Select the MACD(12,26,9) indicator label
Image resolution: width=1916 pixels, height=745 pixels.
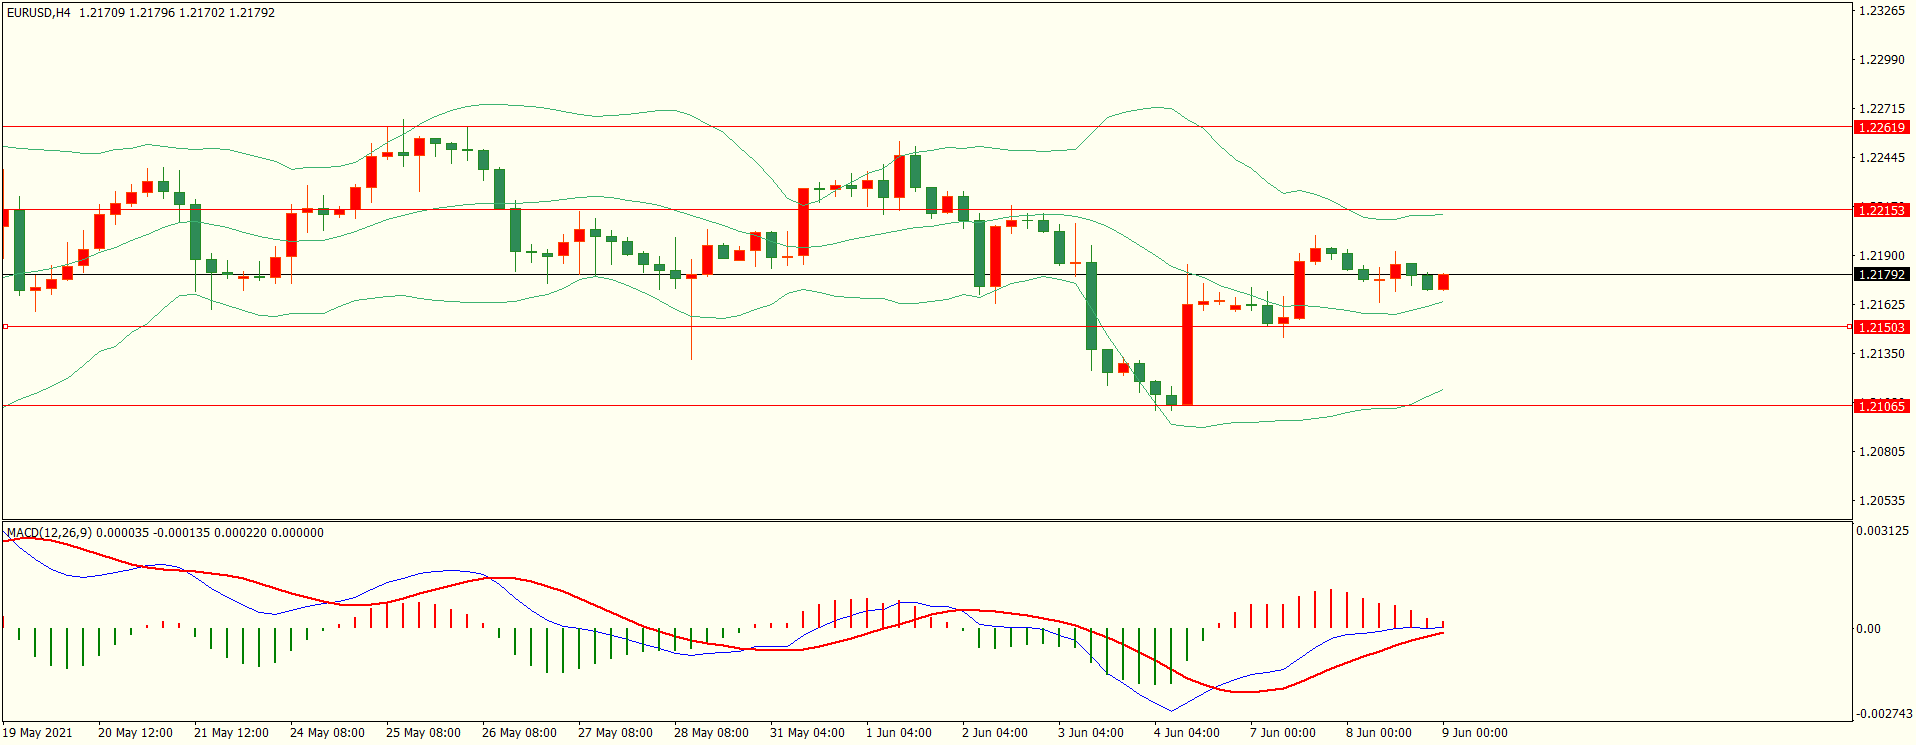(x=49, y=533)
